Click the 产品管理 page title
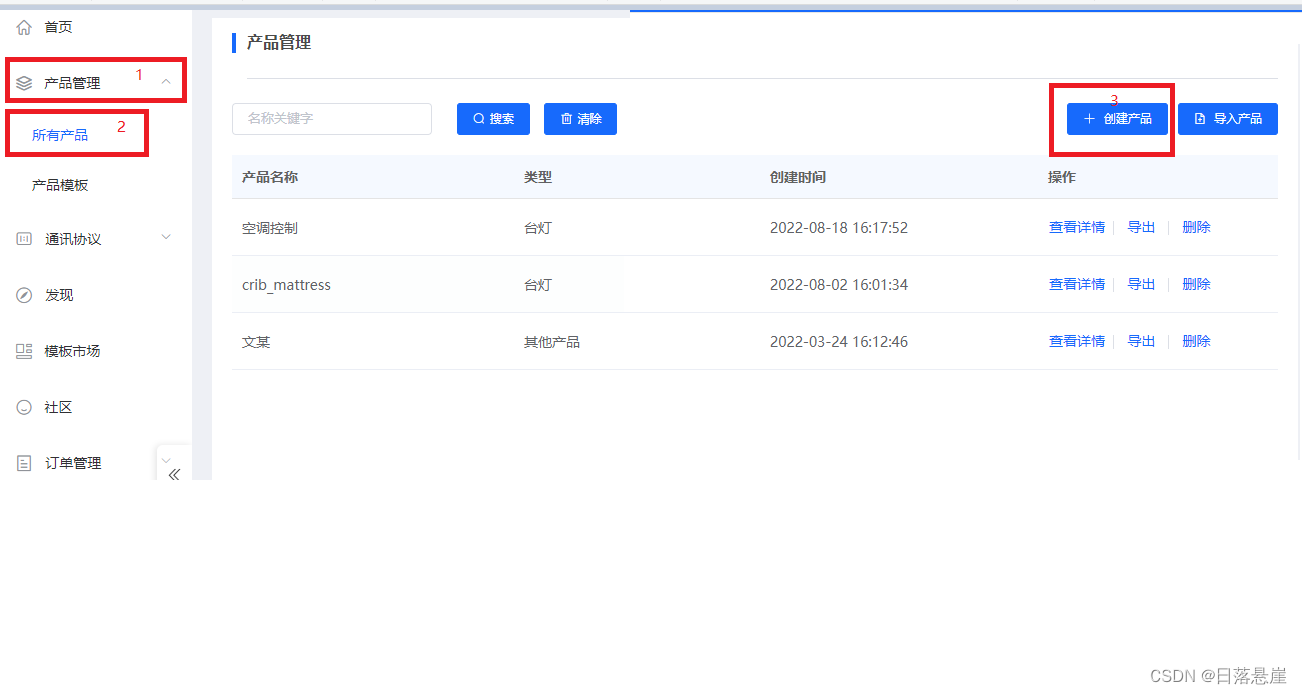1302x694 pixels. click(279, 42)
